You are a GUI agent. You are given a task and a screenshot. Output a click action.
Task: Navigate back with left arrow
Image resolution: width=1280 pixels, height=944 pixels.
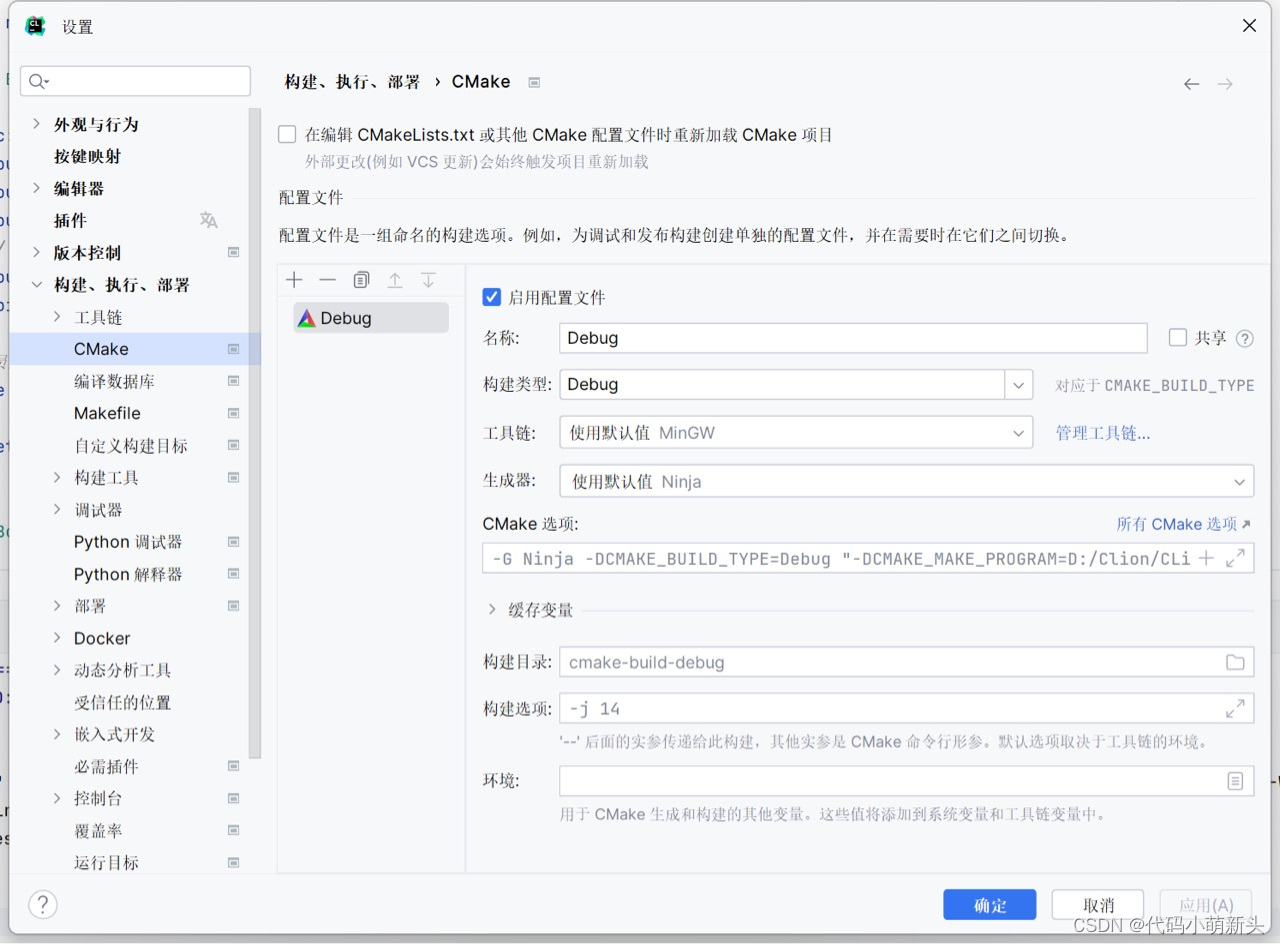1191,84
